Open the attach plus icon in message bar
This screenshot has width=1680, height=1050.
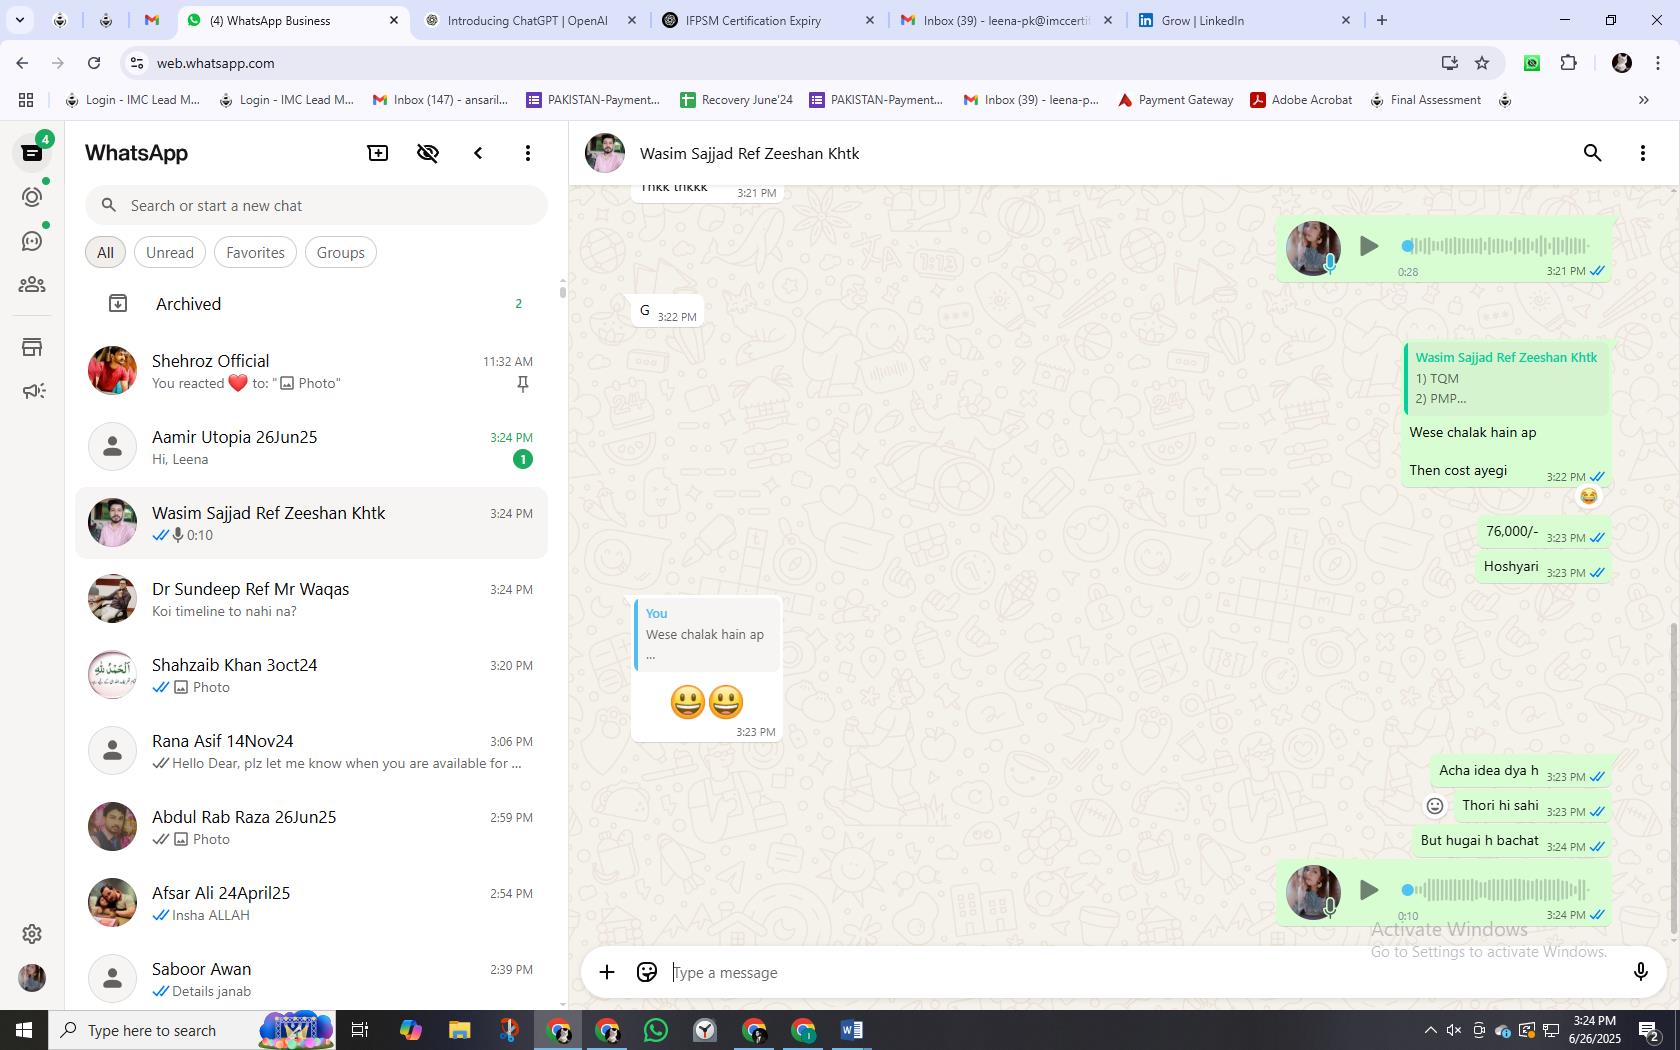point(607,972)
